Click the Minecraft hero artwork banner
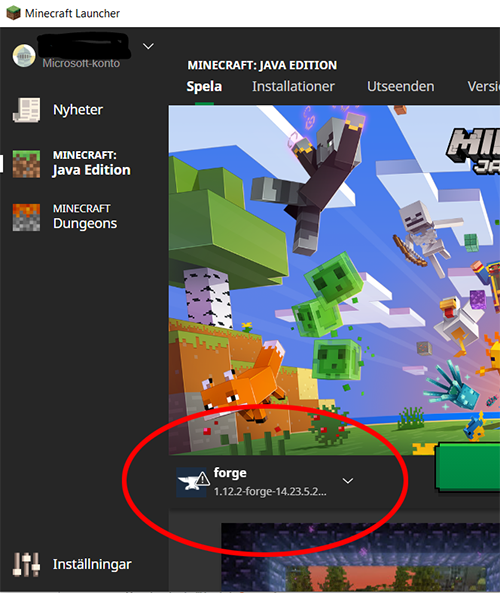The height and width of the screenshot is (593, 500). tap(334, 280)
